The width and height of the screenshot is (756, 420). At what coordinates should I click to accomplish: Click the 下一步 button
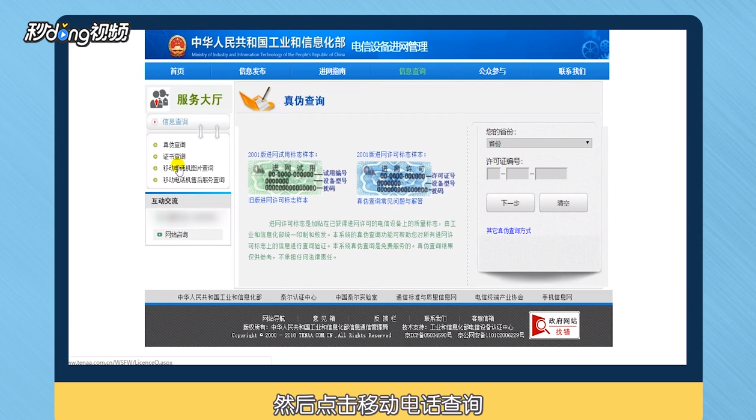point(510,203)
